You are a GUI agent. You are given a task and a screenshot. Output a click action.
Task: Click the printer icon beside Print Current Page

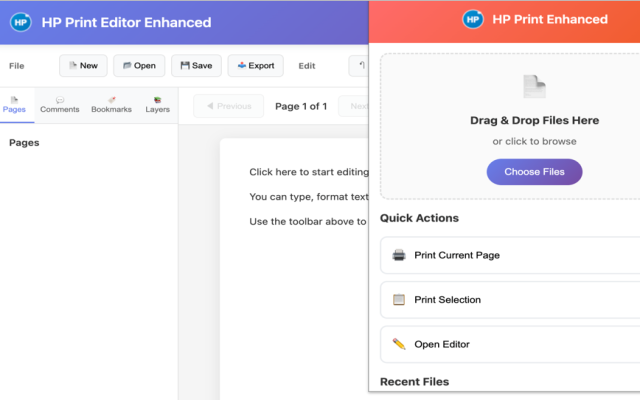coord(399,255)
